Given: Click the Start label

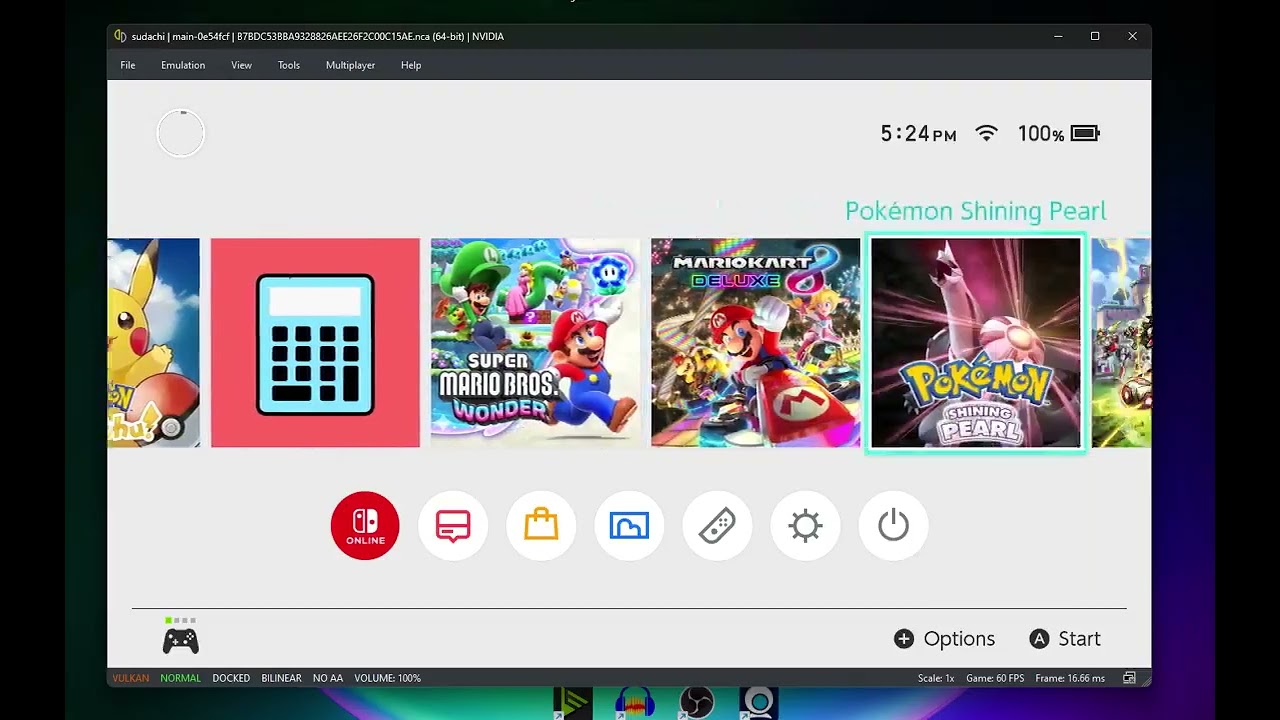Looking at the screenshot, I should [x=1079, y=639].
